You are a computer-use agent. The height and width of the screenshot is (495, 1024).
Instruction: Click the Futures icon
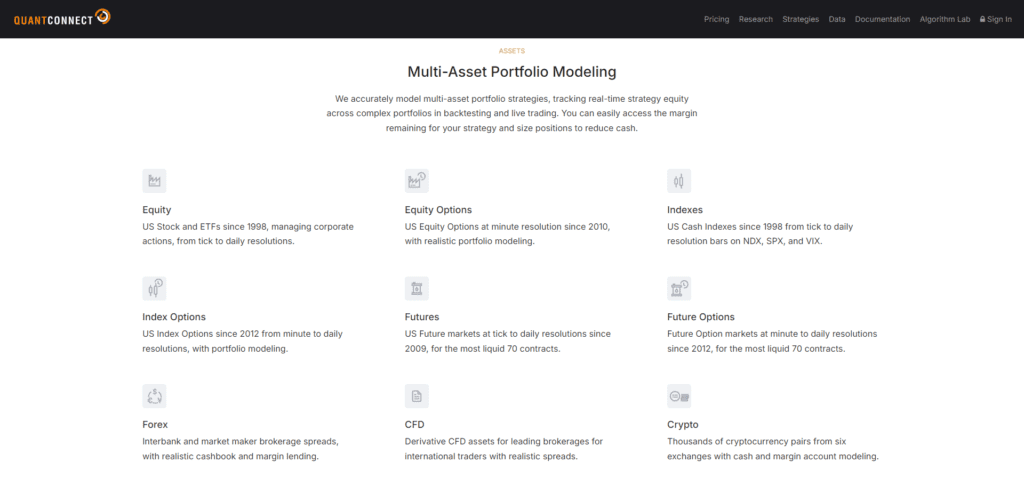(416, 289)
